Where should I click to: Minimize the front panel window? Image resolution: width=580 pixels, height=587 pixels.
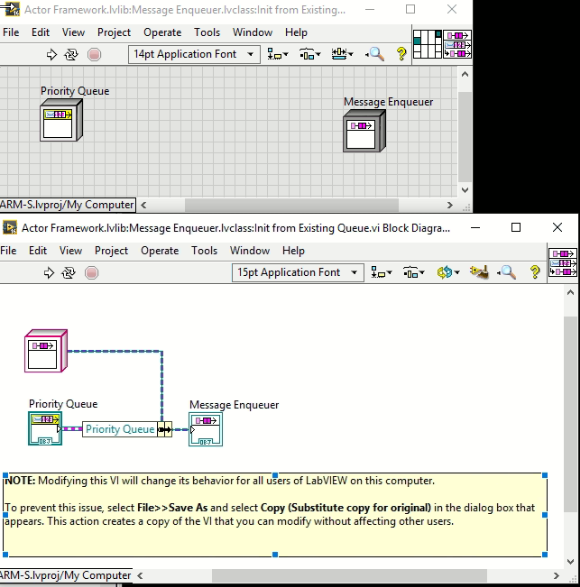click(x=370, y=9)
